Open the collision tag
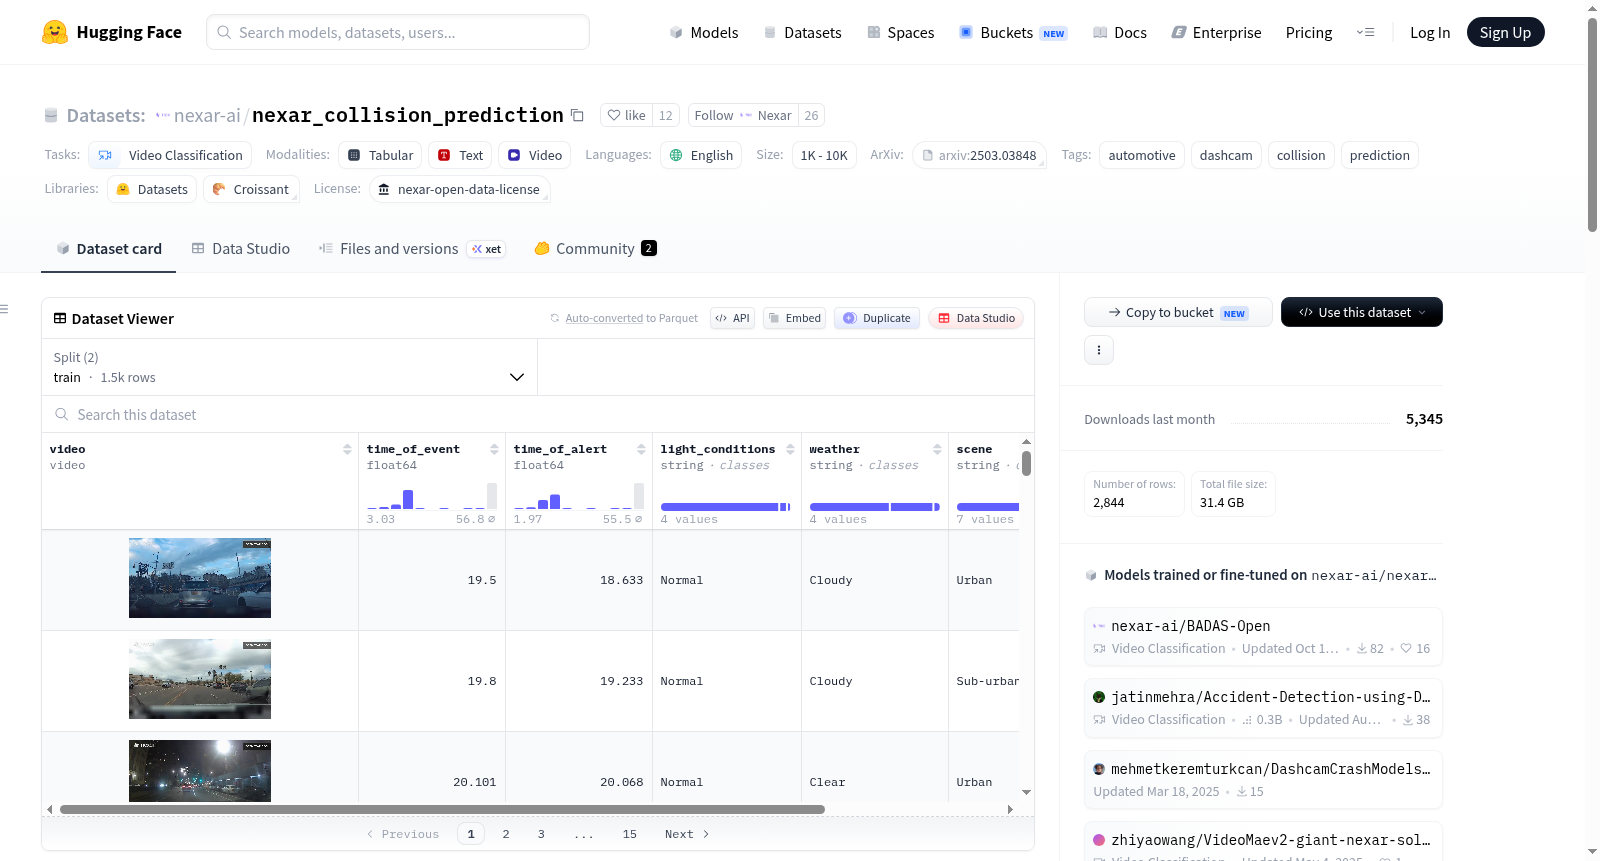This screenshot has height=861, width=1600. 1301,155
